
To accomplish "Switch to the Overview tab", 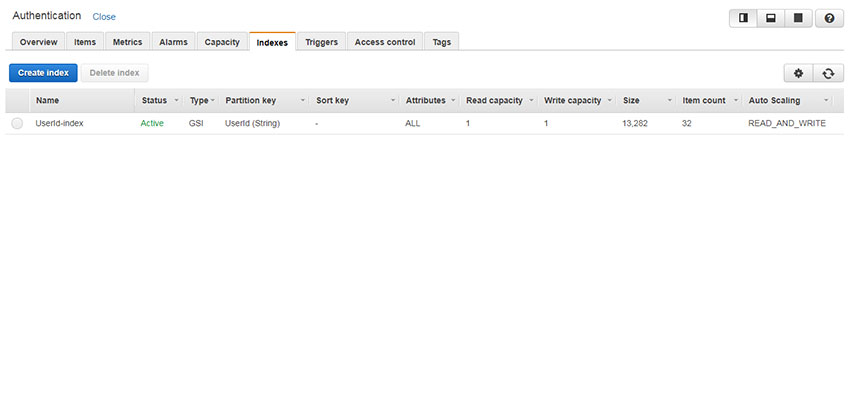I will click(x=38, y=42).
